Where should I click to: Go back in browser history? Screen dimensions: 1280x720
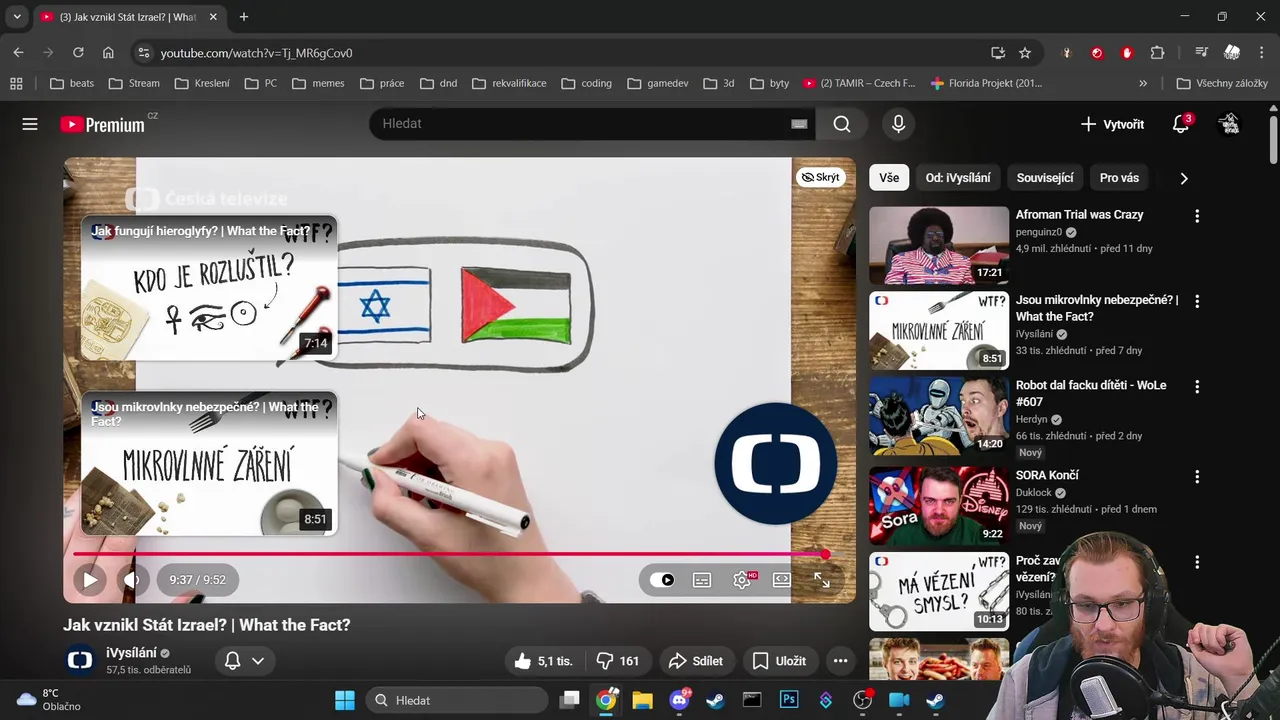point(19,53)
